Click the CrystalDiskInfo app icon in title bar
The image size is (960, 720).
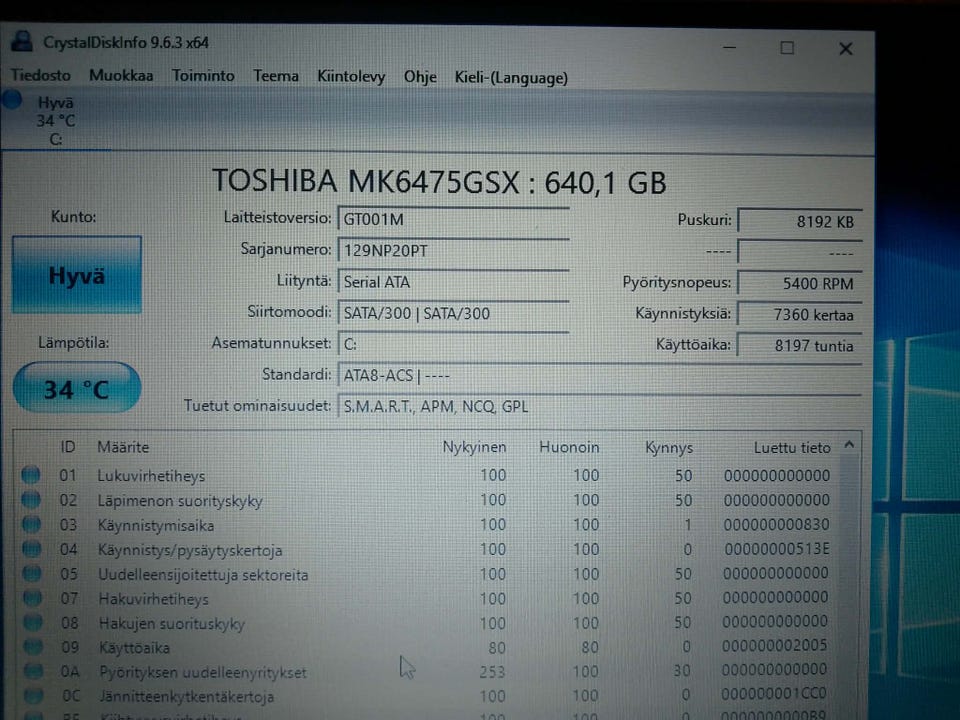tap(22, 42)
